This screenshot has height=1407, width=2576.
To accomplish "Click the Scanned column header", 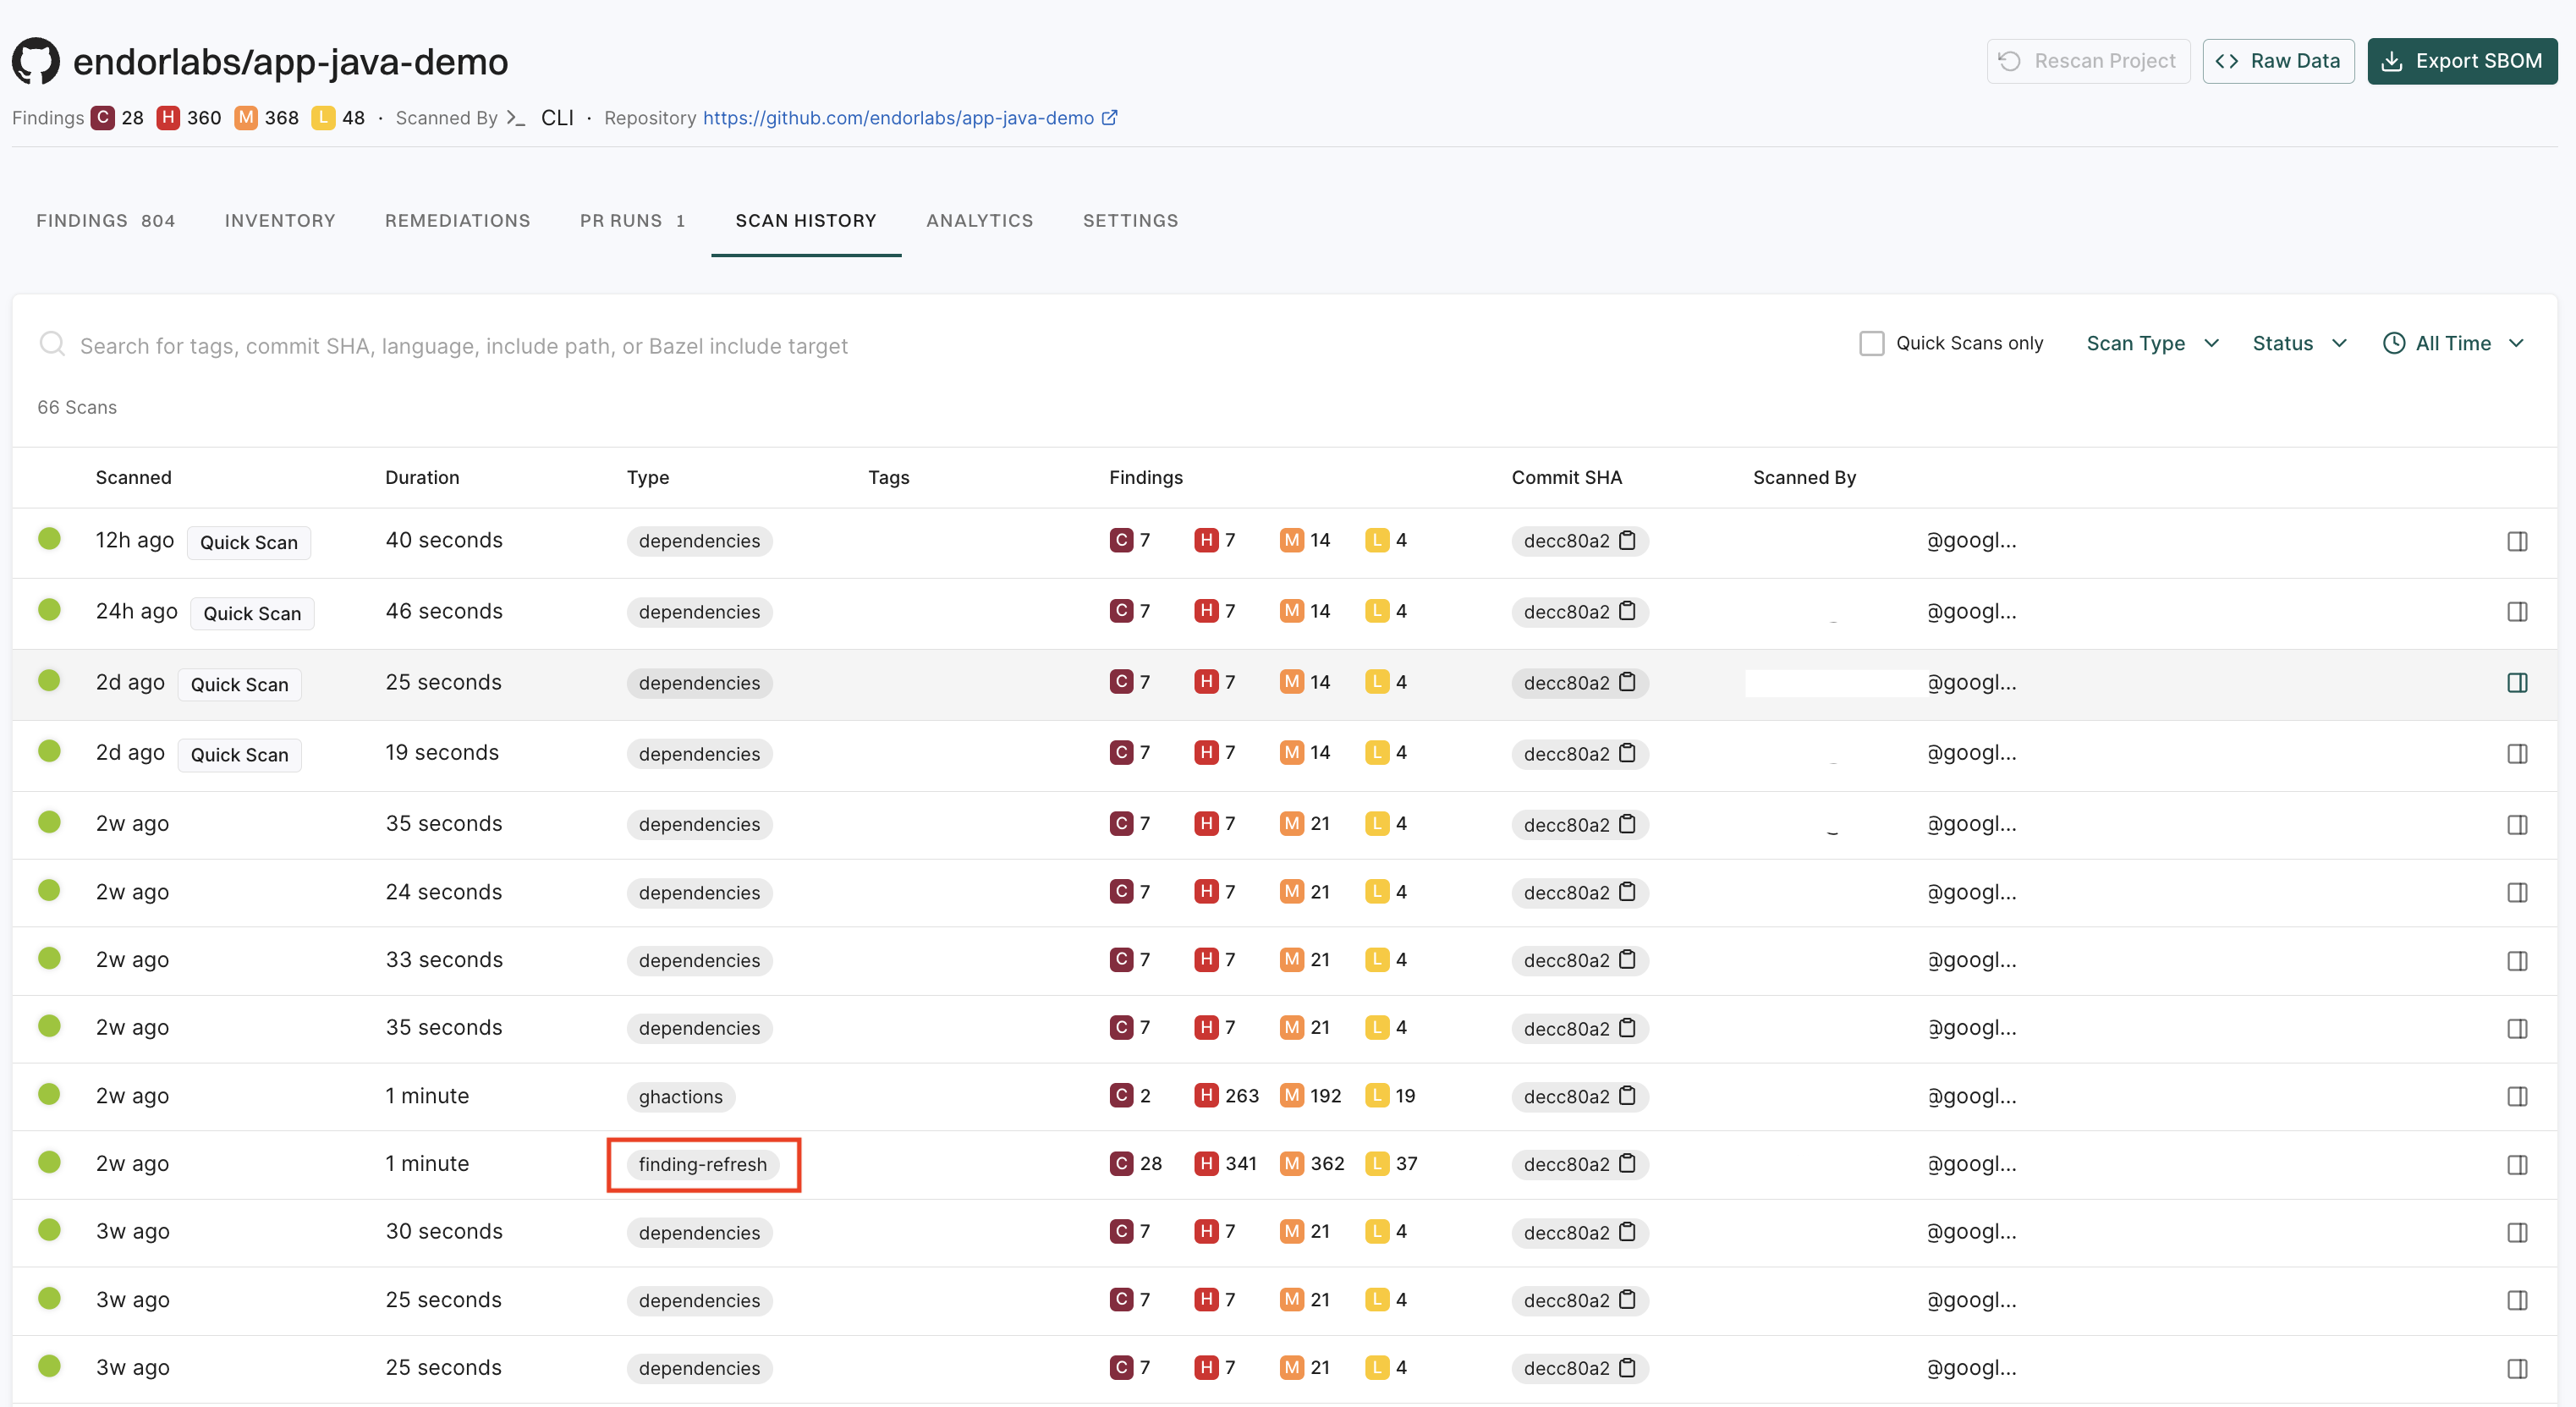I will (x=133, y=477).
